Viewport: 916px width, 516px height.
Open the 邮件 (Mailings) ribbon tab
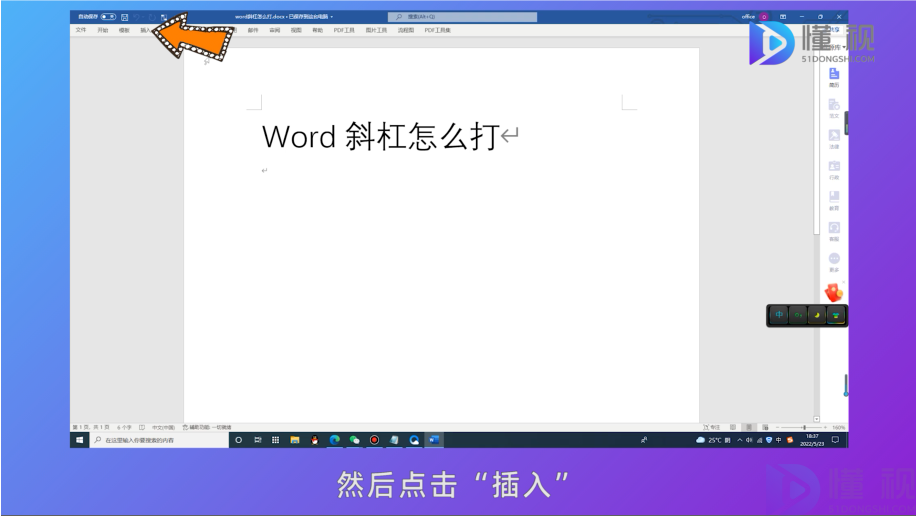click(253, 30)
